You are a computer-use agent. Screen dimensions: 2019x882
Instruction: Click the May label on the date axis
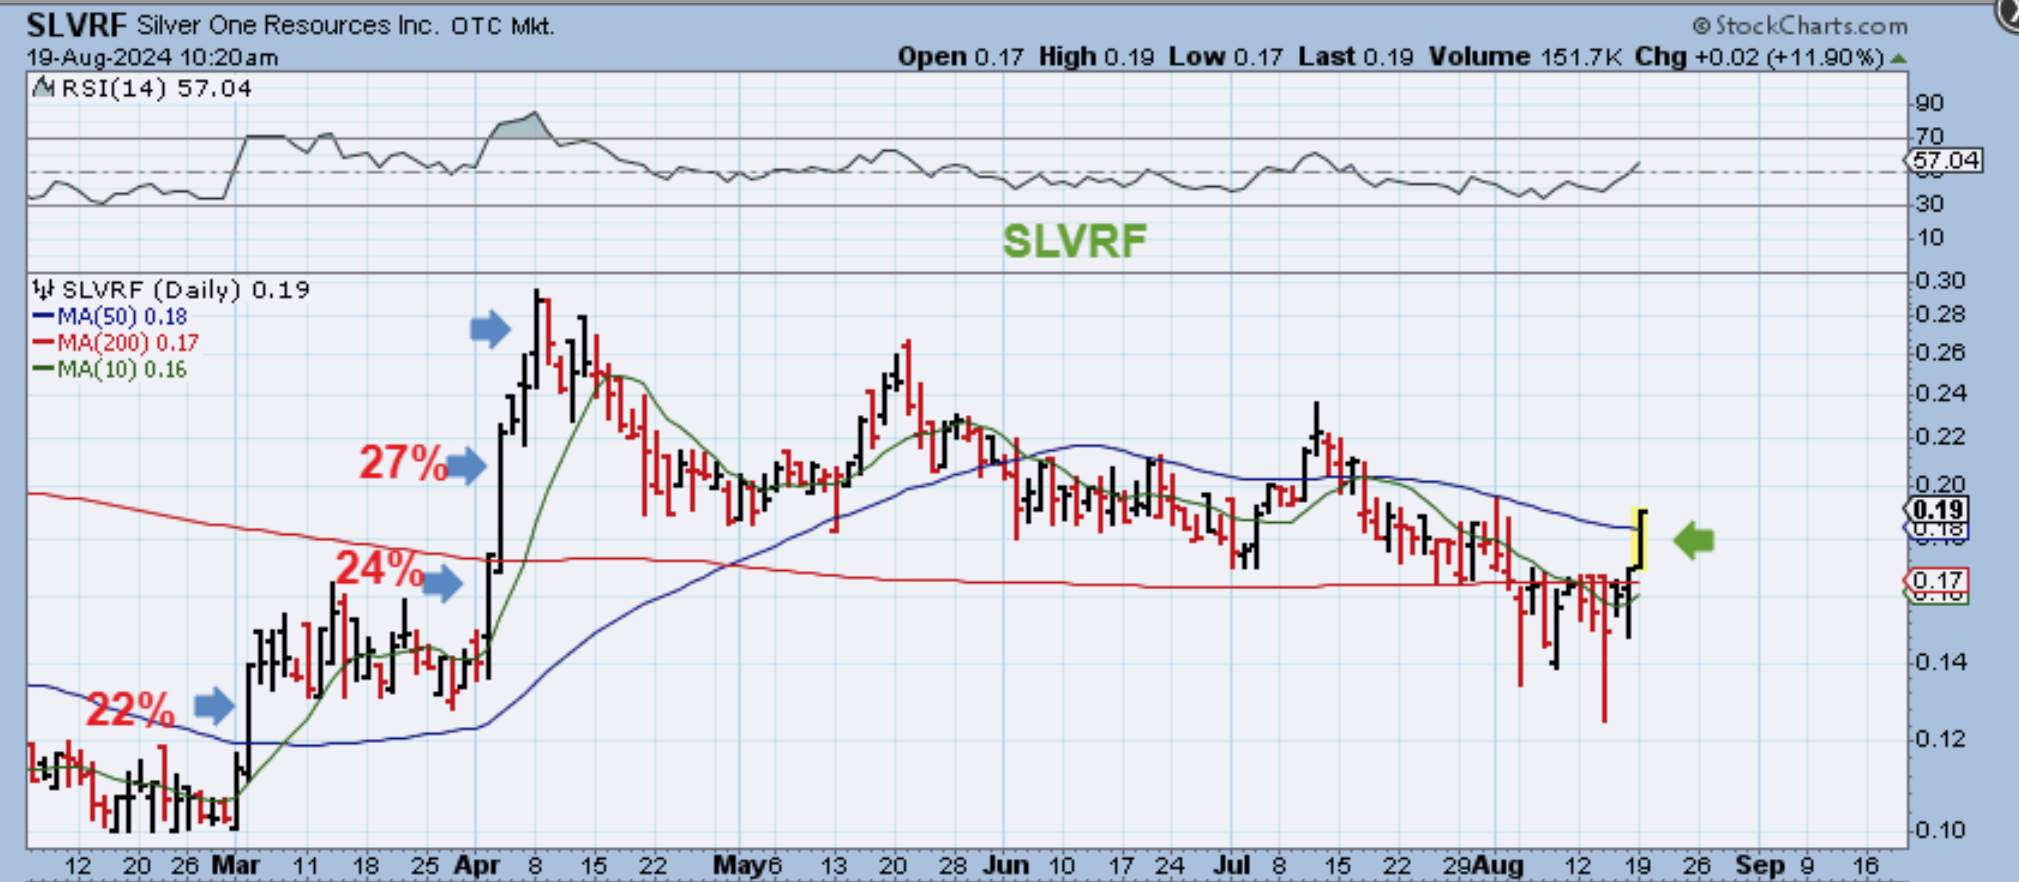739,865
